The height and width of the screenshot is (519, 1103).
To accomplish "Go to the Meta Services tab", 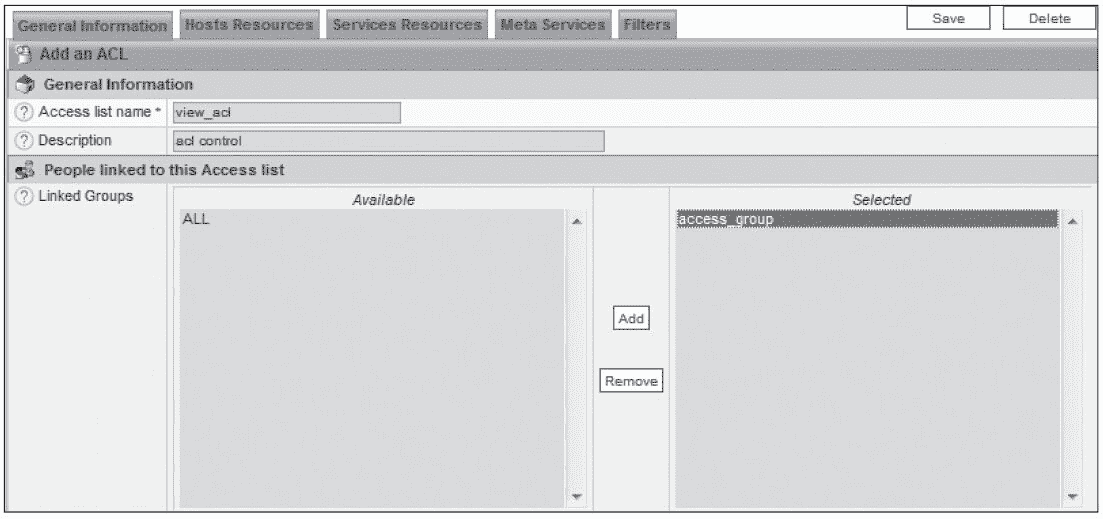I will pos(552,24).
